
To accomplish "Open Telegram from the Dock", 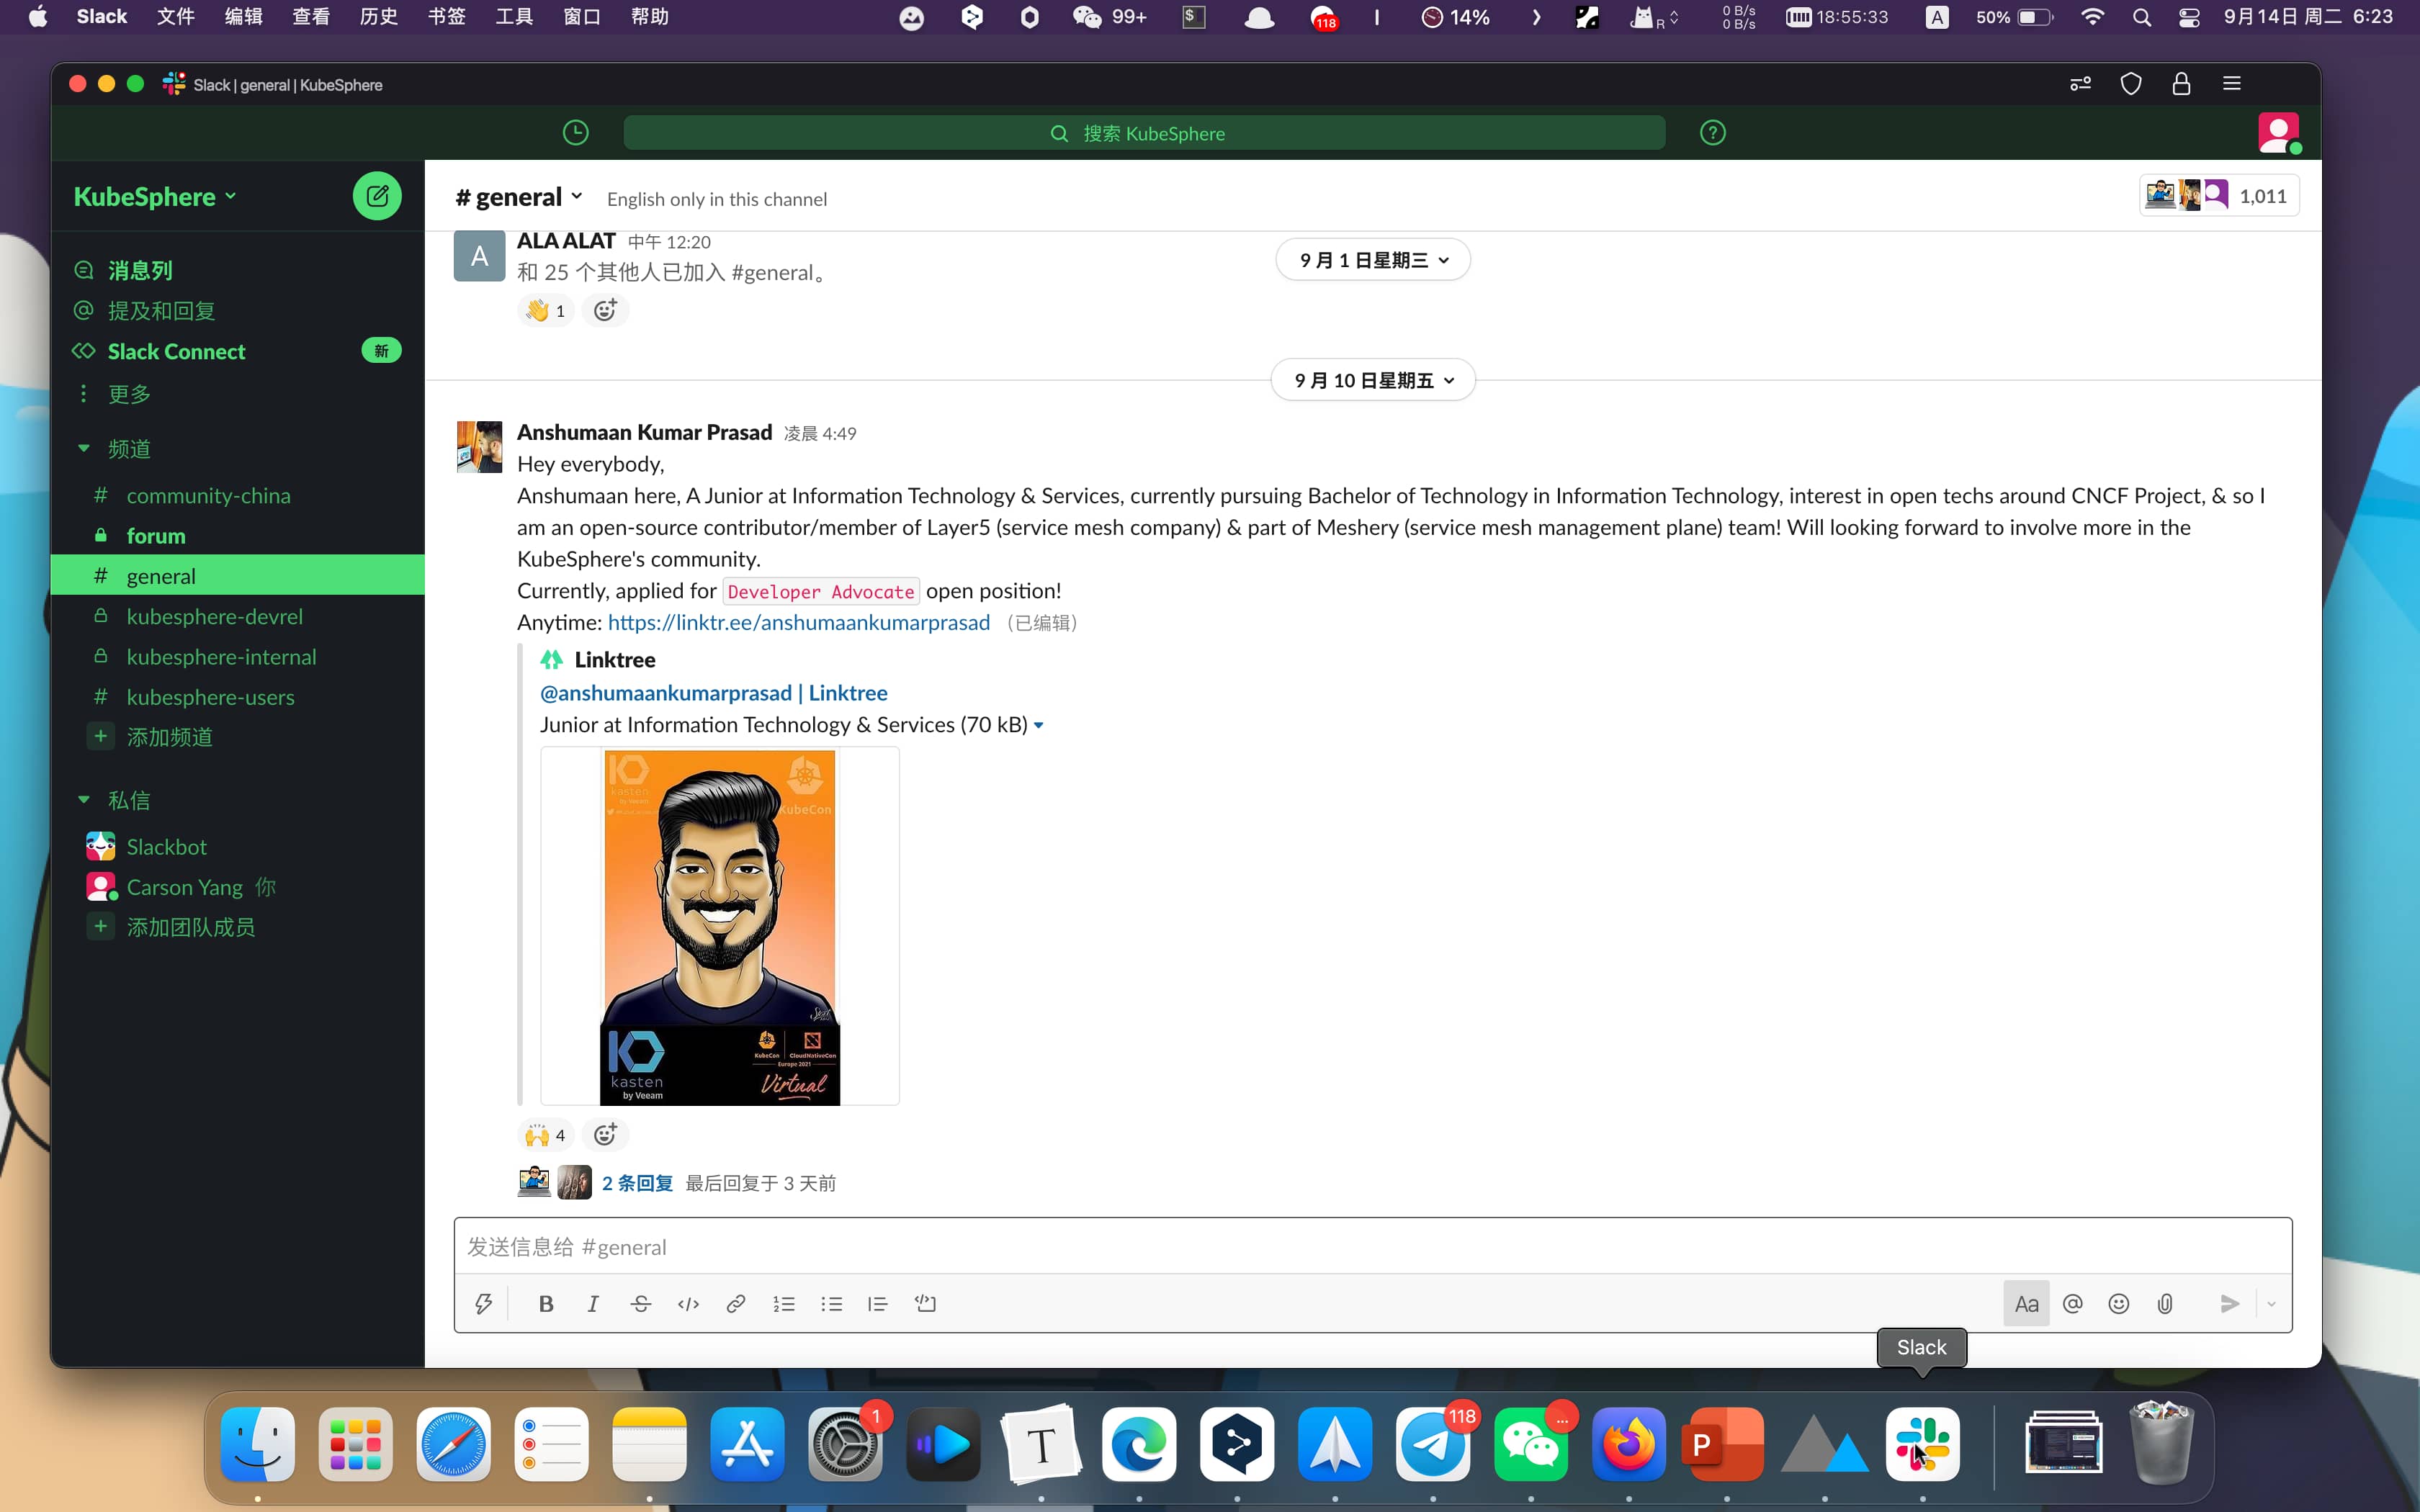I will (1433, 1444).
